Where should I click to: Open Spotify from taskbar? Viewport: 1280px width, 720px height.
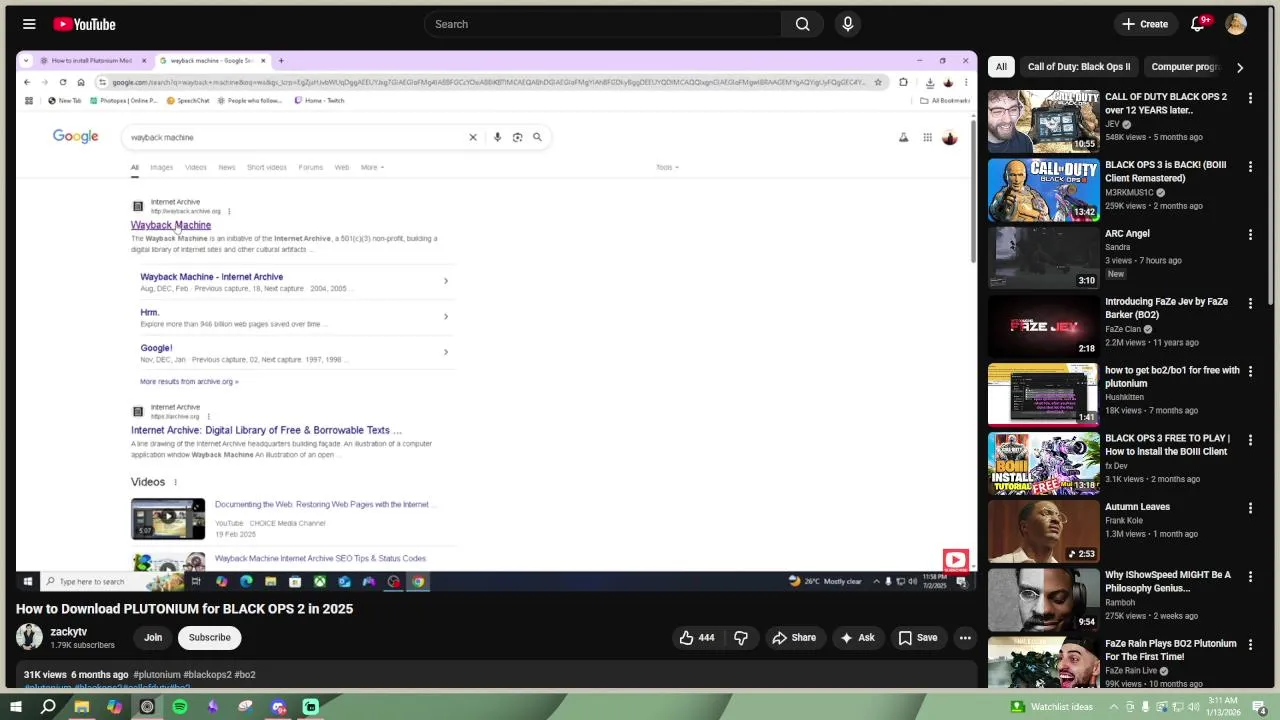coord(180,707)
